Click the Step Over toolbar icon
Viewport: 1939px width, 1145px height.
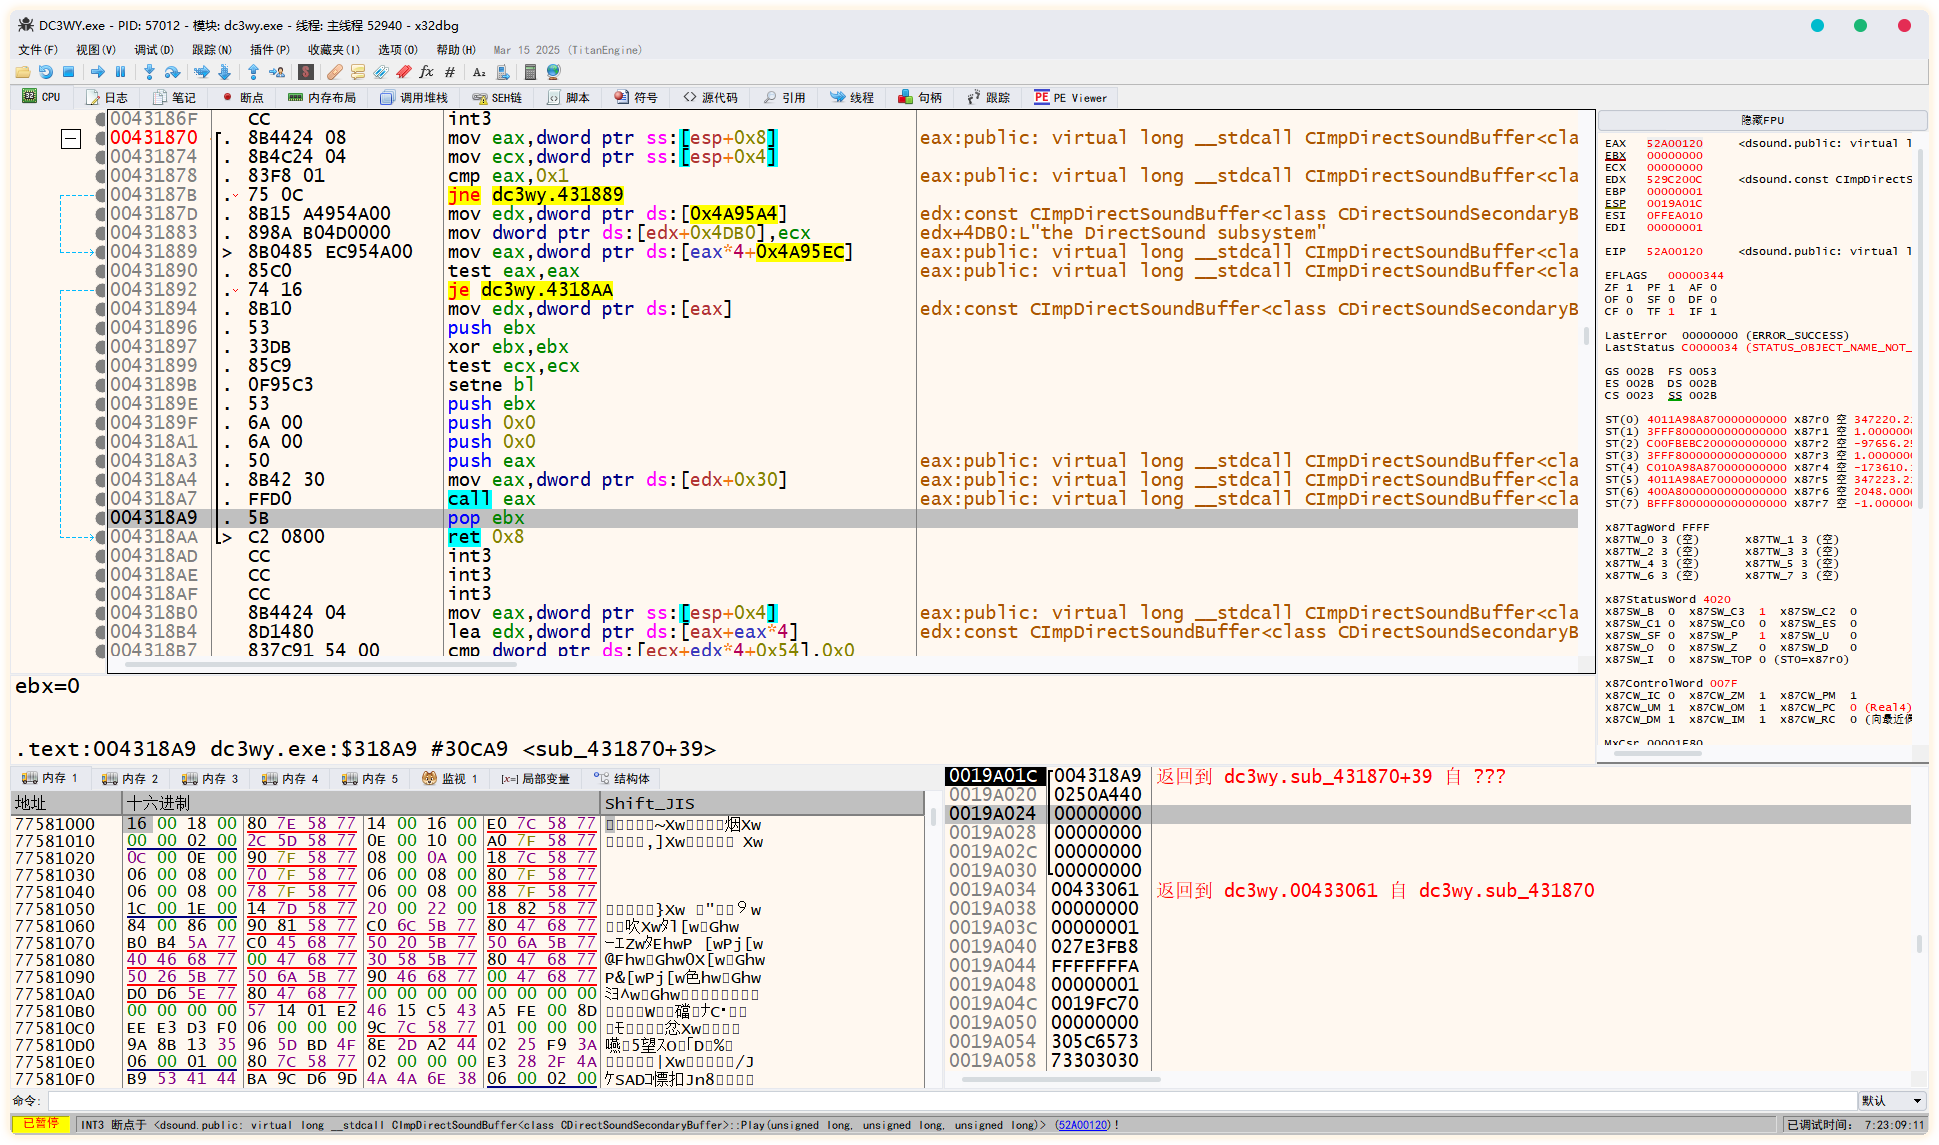click(x=173, y=72)
